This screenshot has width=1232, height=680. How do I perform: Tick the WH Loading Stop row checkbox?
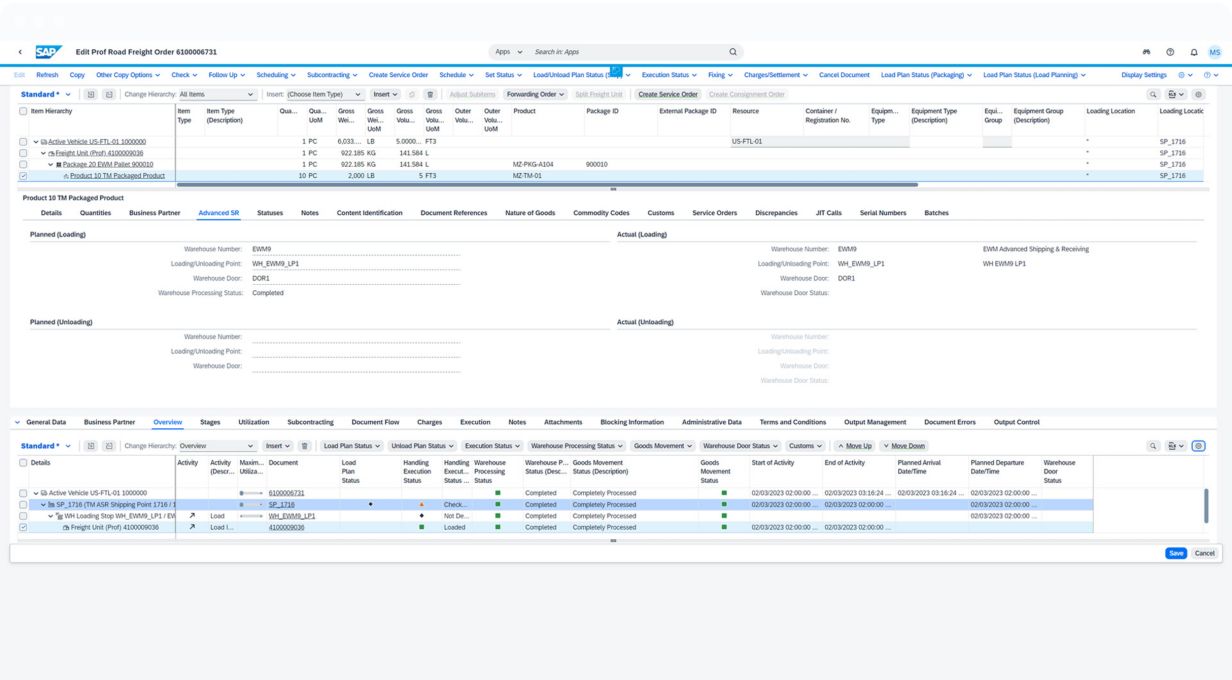click(x=24, y=516)
